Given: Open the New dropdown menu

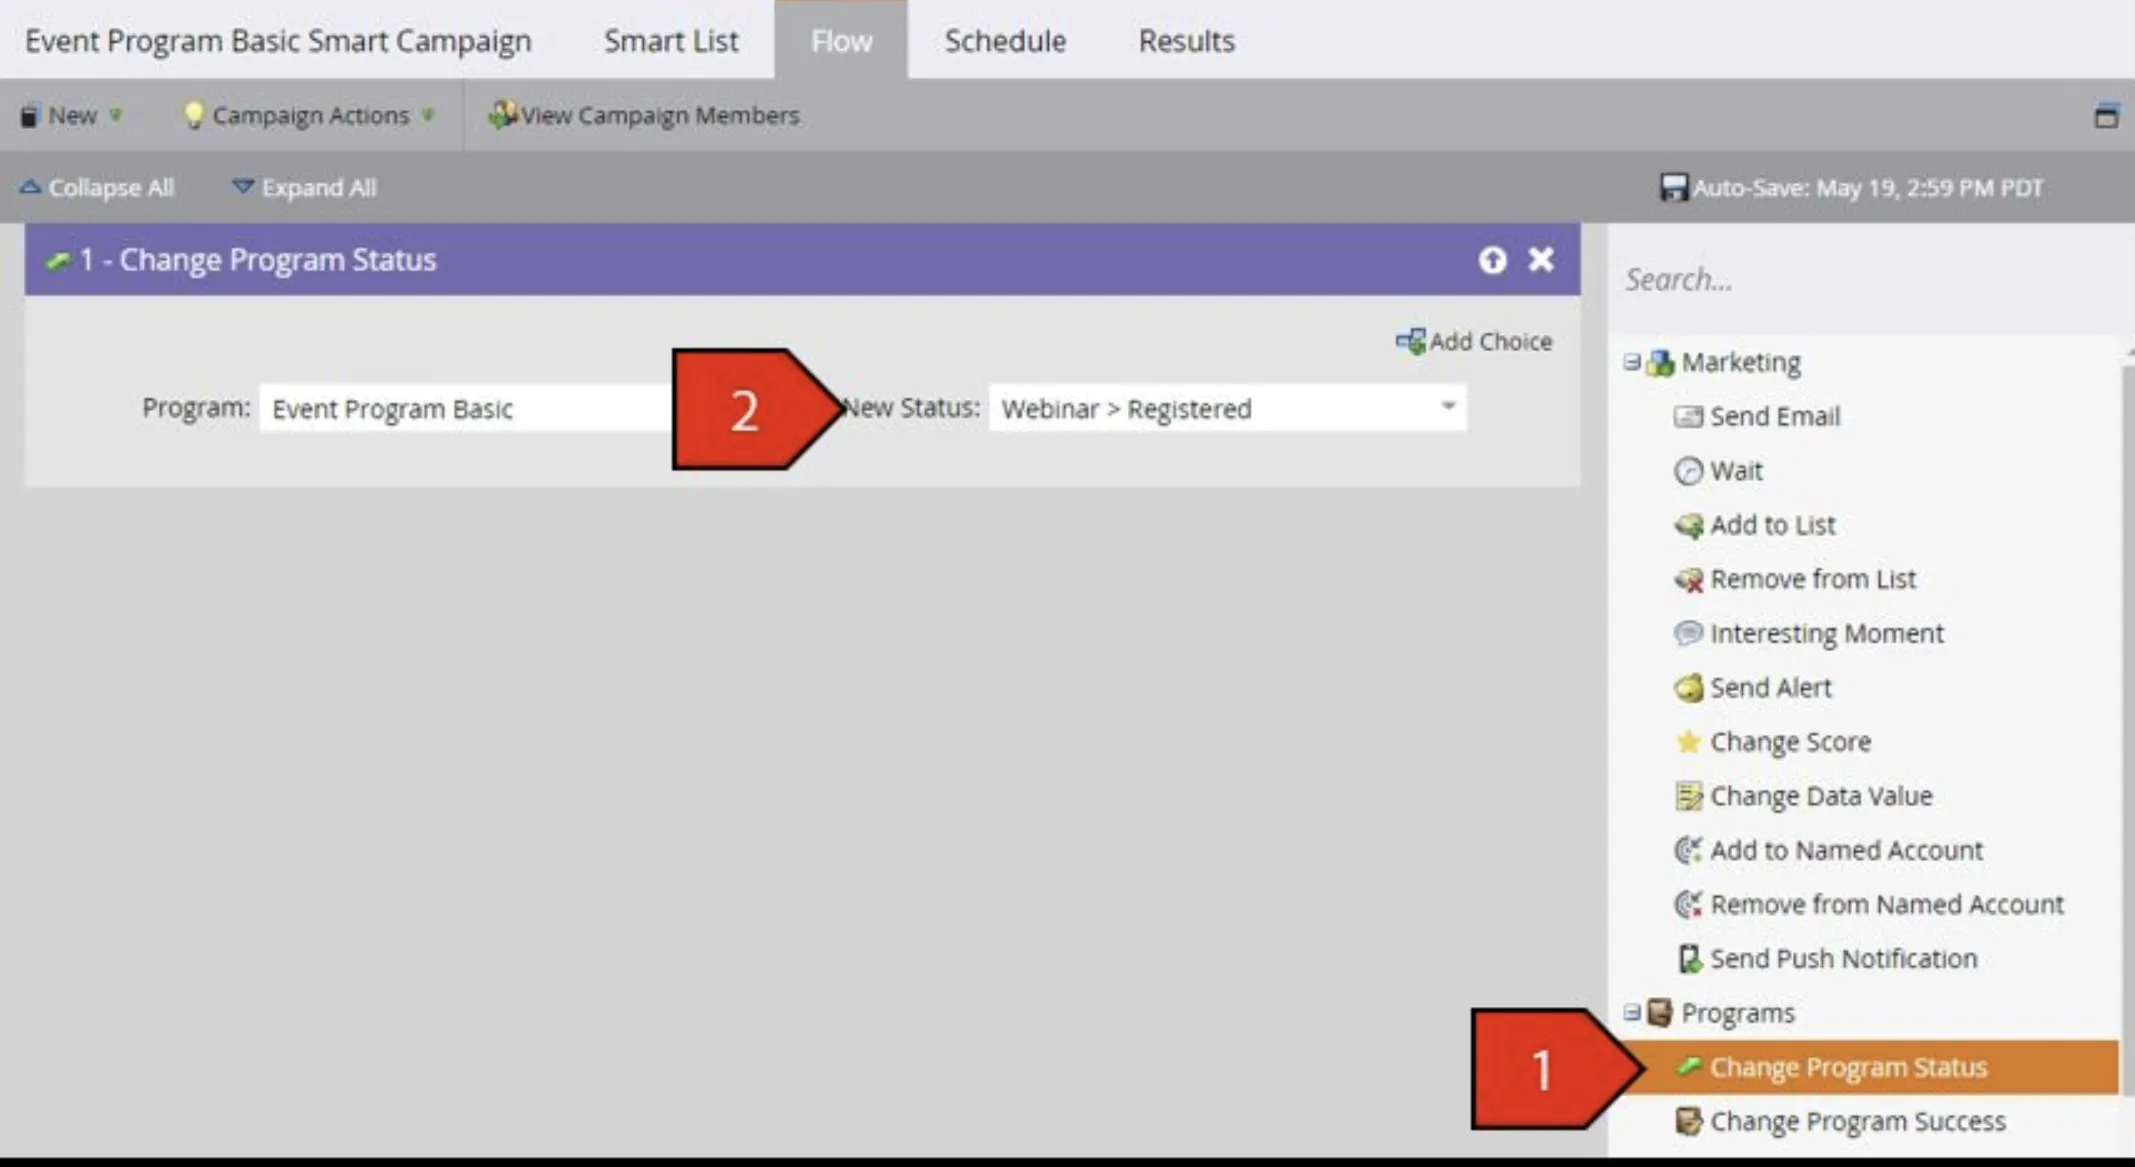Looking at the screenshot, I should [x=72, y=115].
